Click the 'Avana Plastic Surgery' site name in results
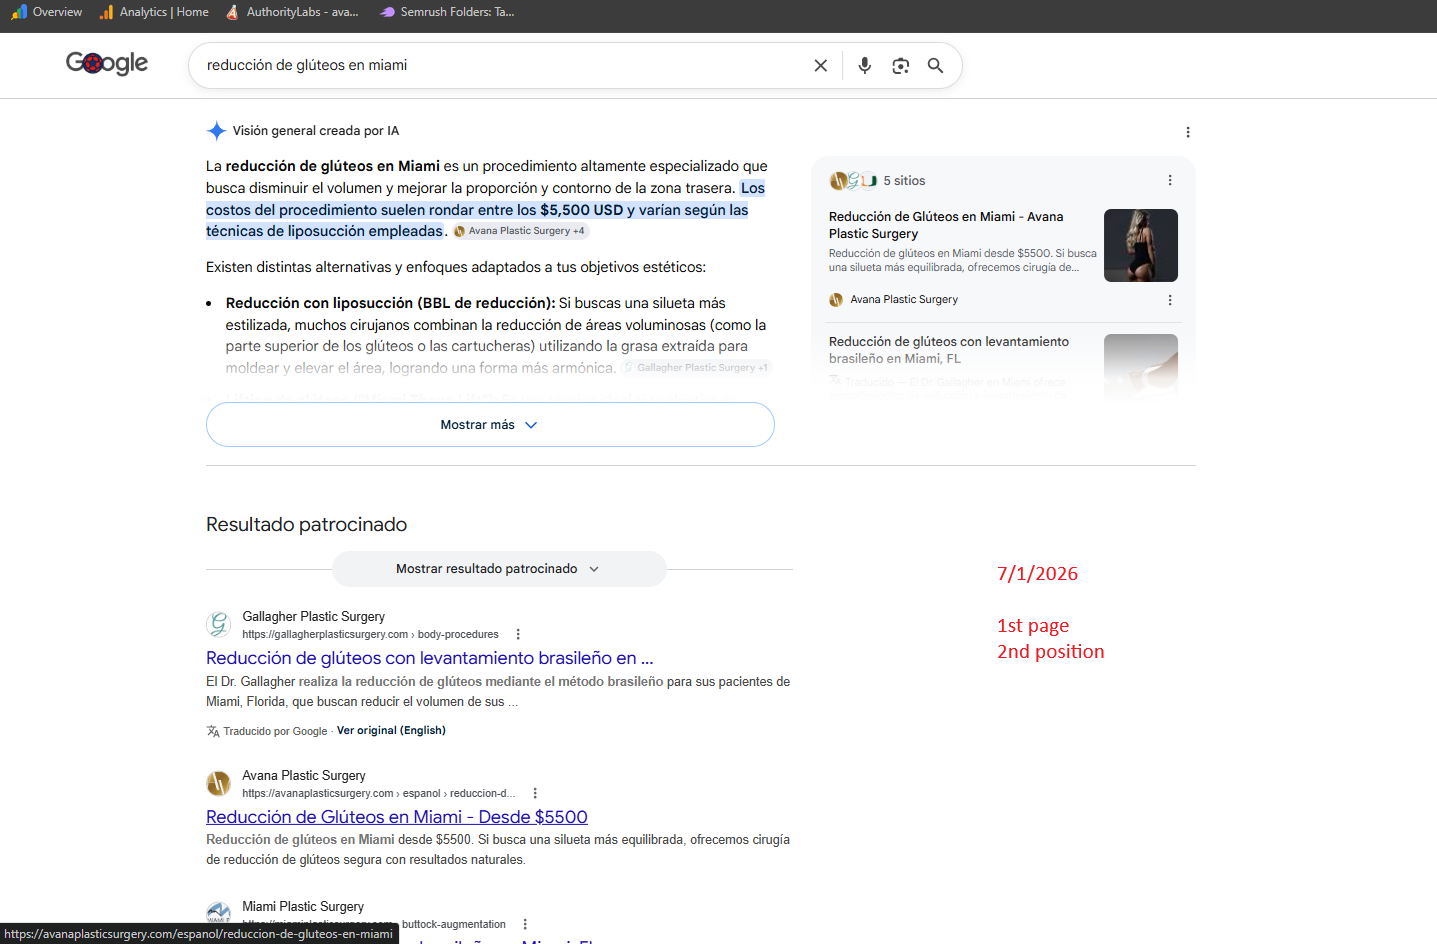Image resolution: width=1437 pixels, height=944 pixels. tap(304, 776)
